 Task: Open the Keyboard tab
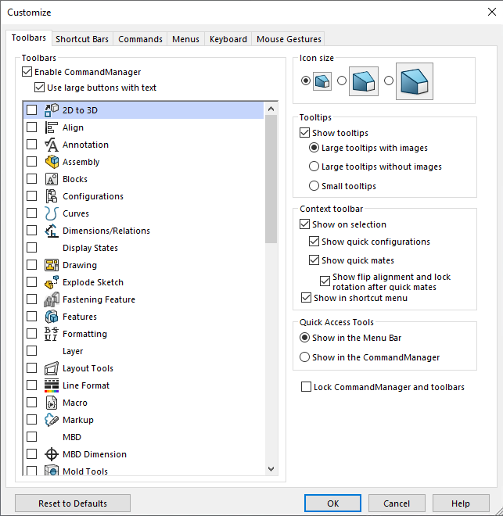[228, 39]
